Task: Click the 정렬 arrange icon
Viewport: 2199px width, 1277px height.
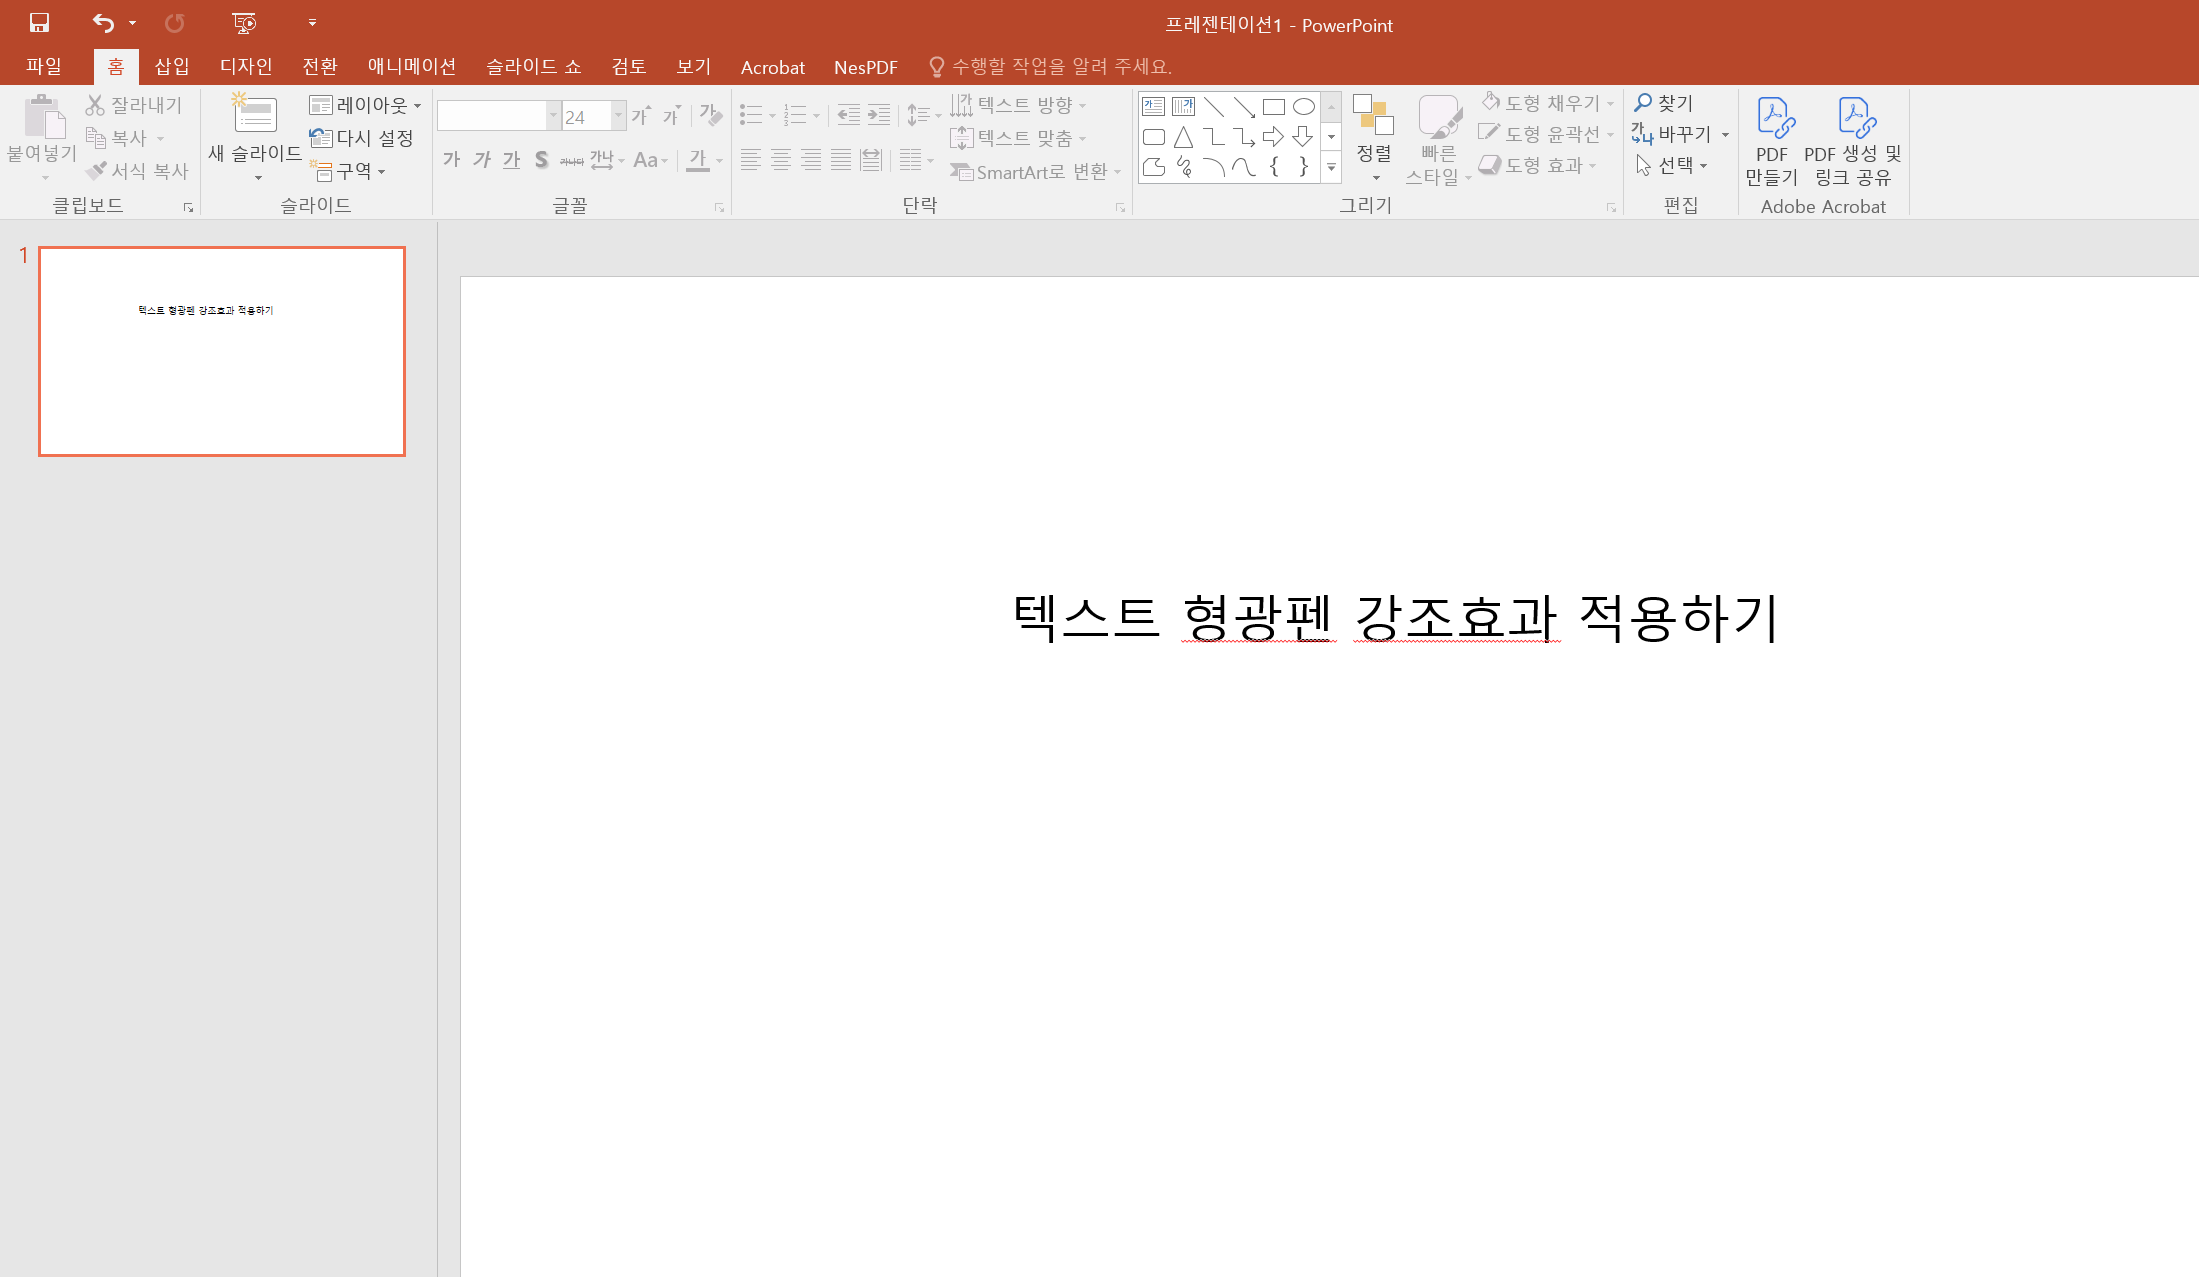Action: tap(1373, 115)
